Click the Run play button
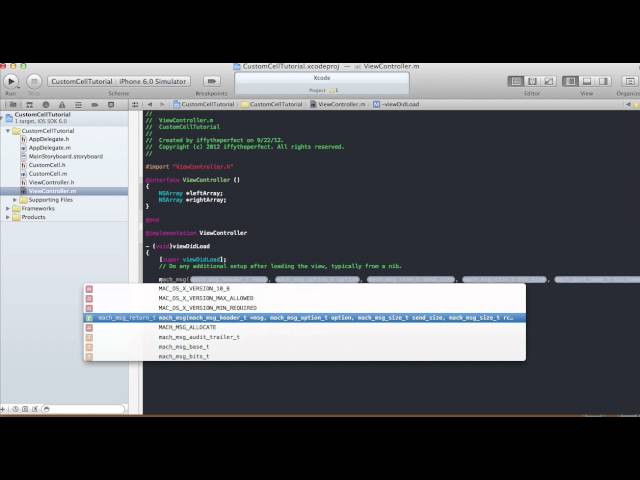Image resolution: width=640 pixels, height=480 pixels. (11, 81)
